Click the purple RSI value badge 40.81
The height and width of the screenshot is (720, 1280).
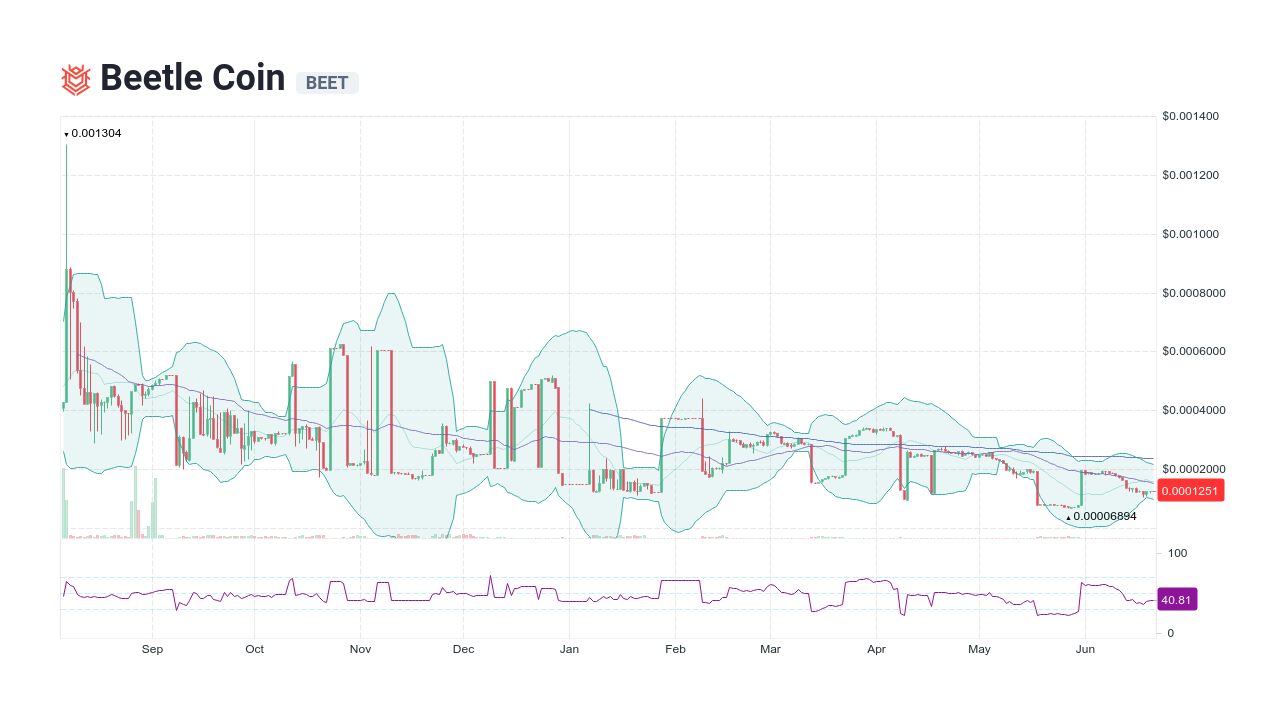[1176, 599]
